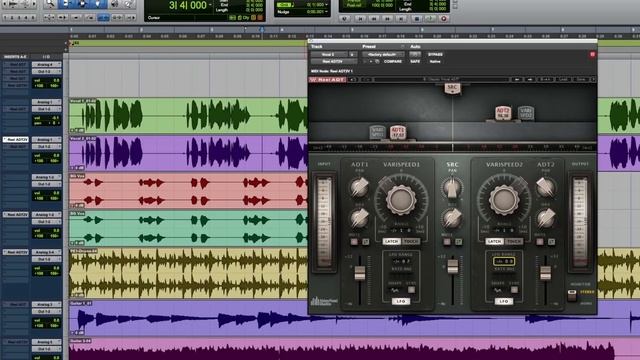Toggle the Varispeed2 LFO sync button
Viewport: 640px width, 360px height.
(x=514, y=290)
